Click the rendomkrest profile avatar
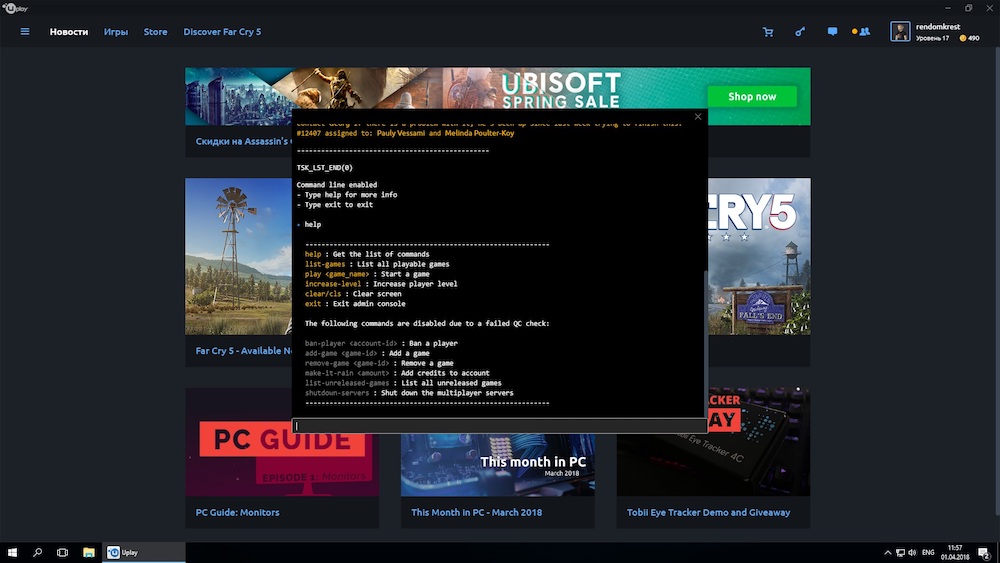Image resolution: width=1000 pixels, height=563 pixels. click(x=900, y=31)
